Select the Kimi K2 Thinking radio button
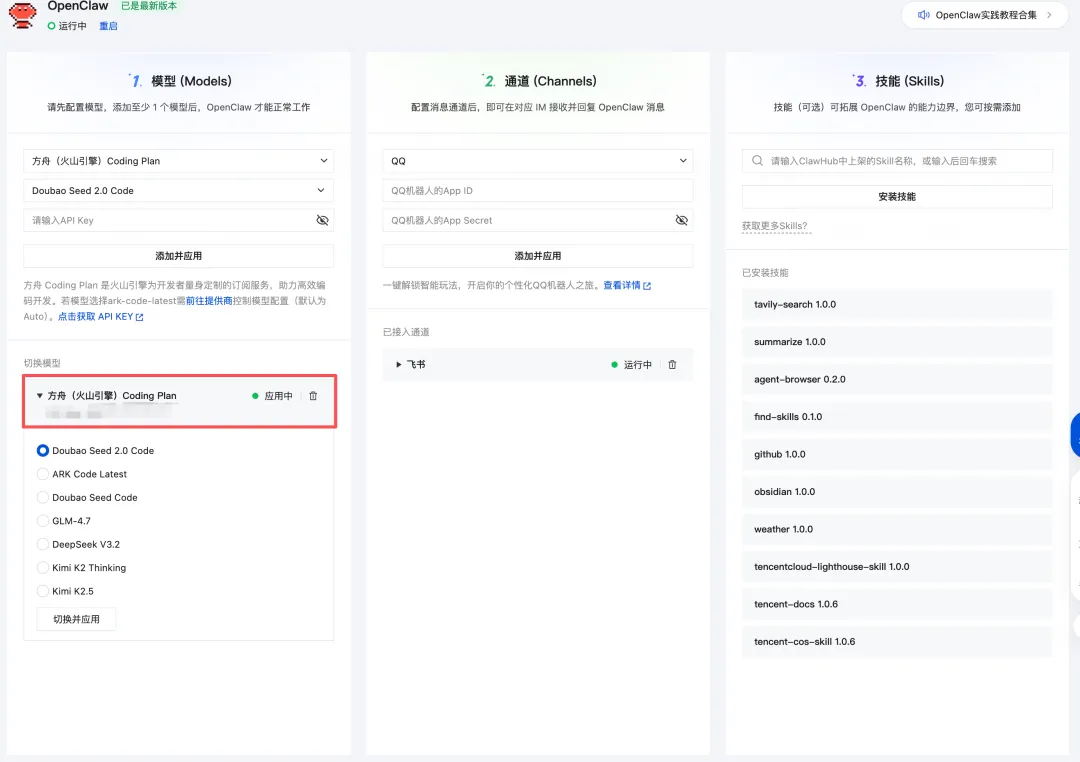 [43, 568]
